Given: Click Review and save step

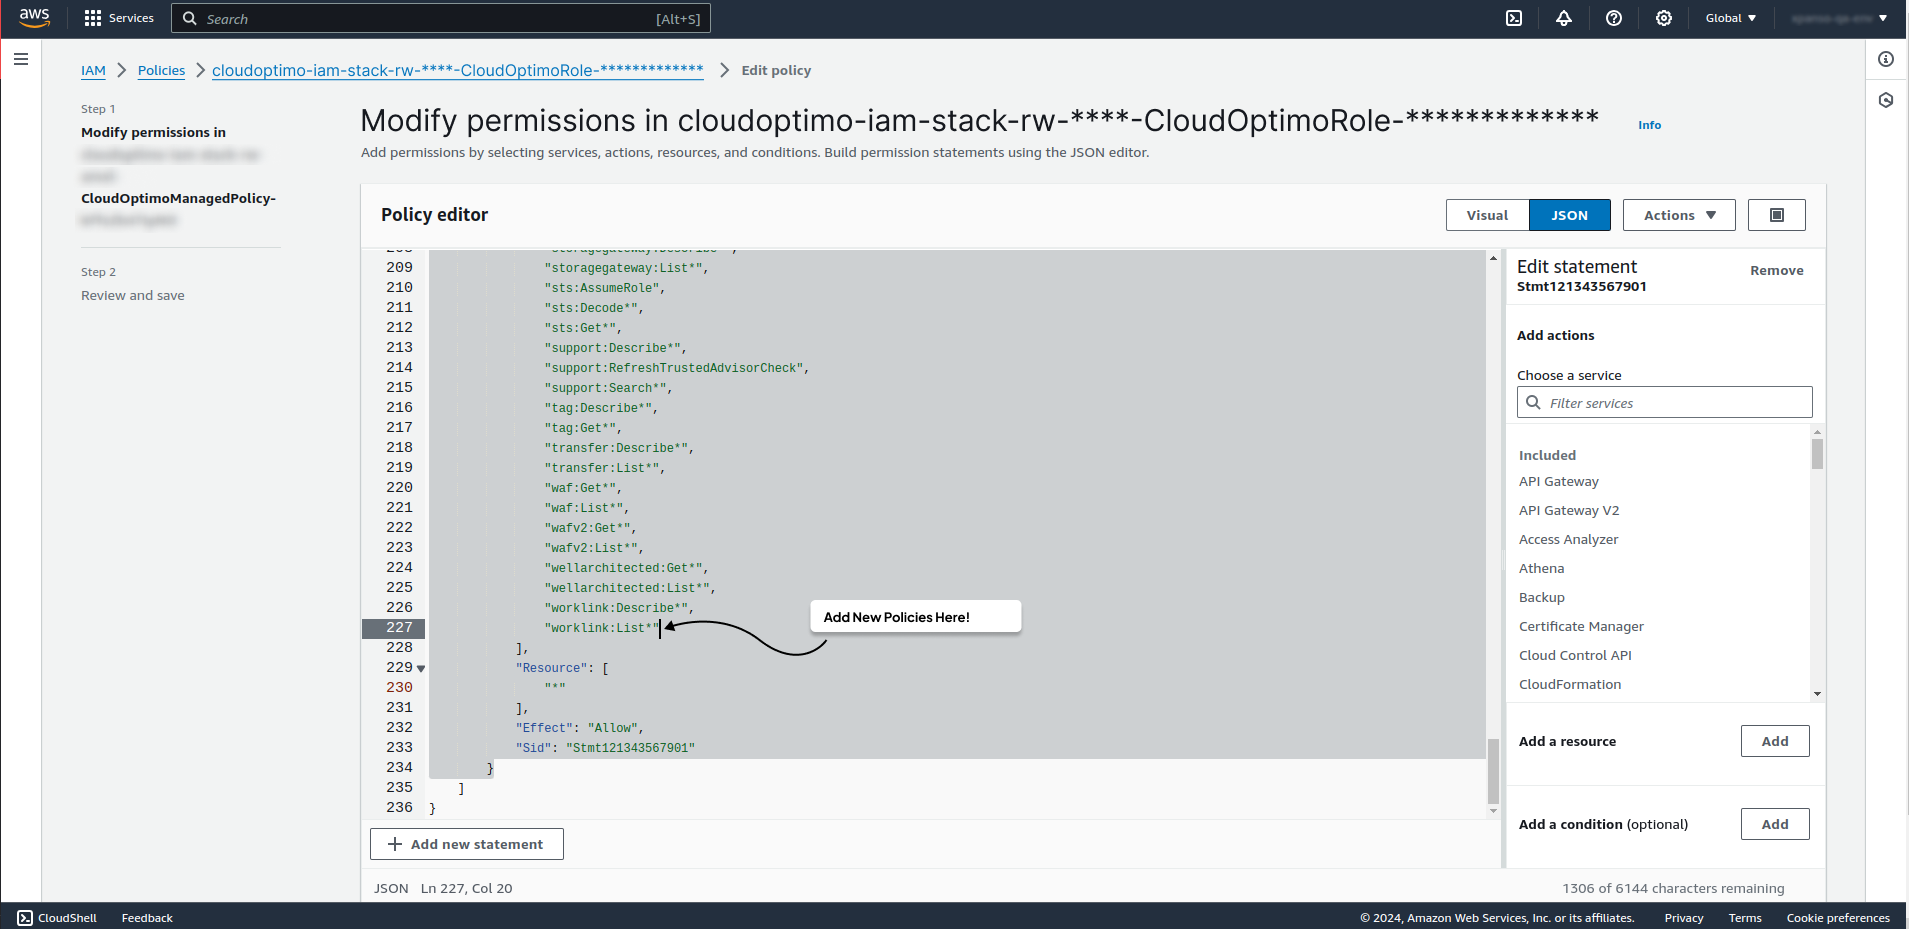Looking at the screenshot, I should click(x=133, y=295).
